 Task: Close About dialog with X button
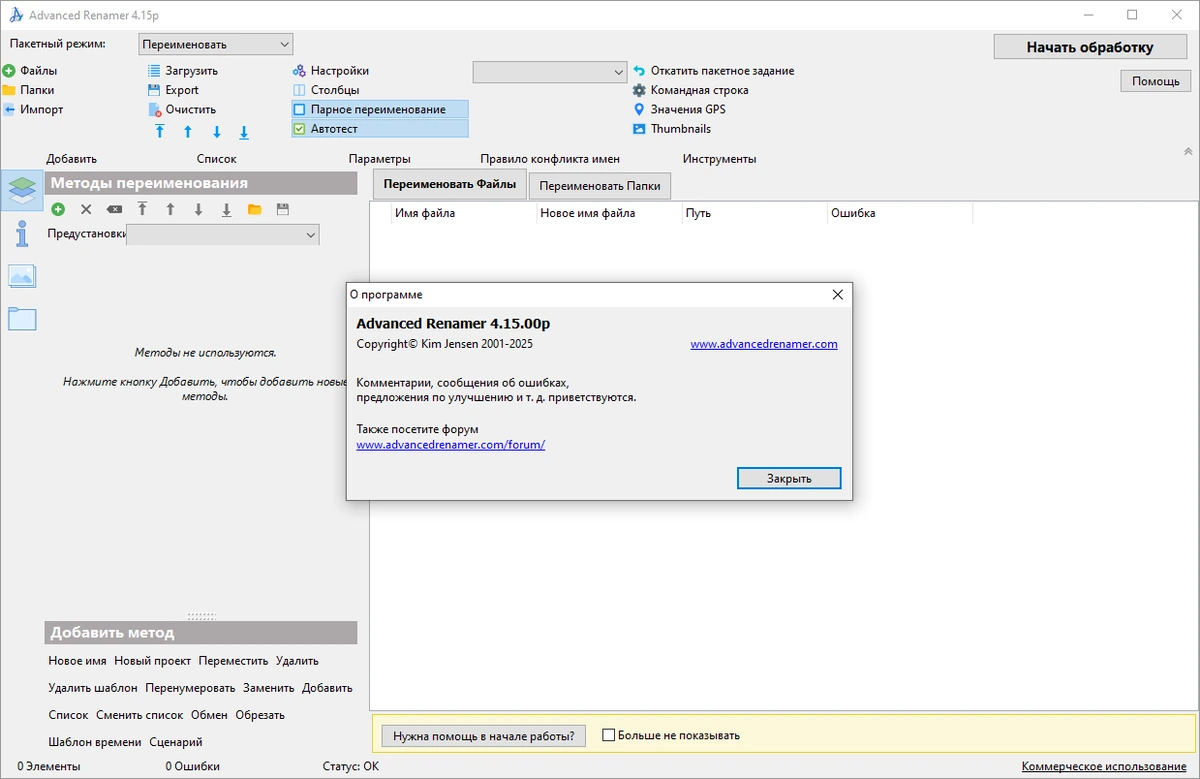[x=838, y=295]
